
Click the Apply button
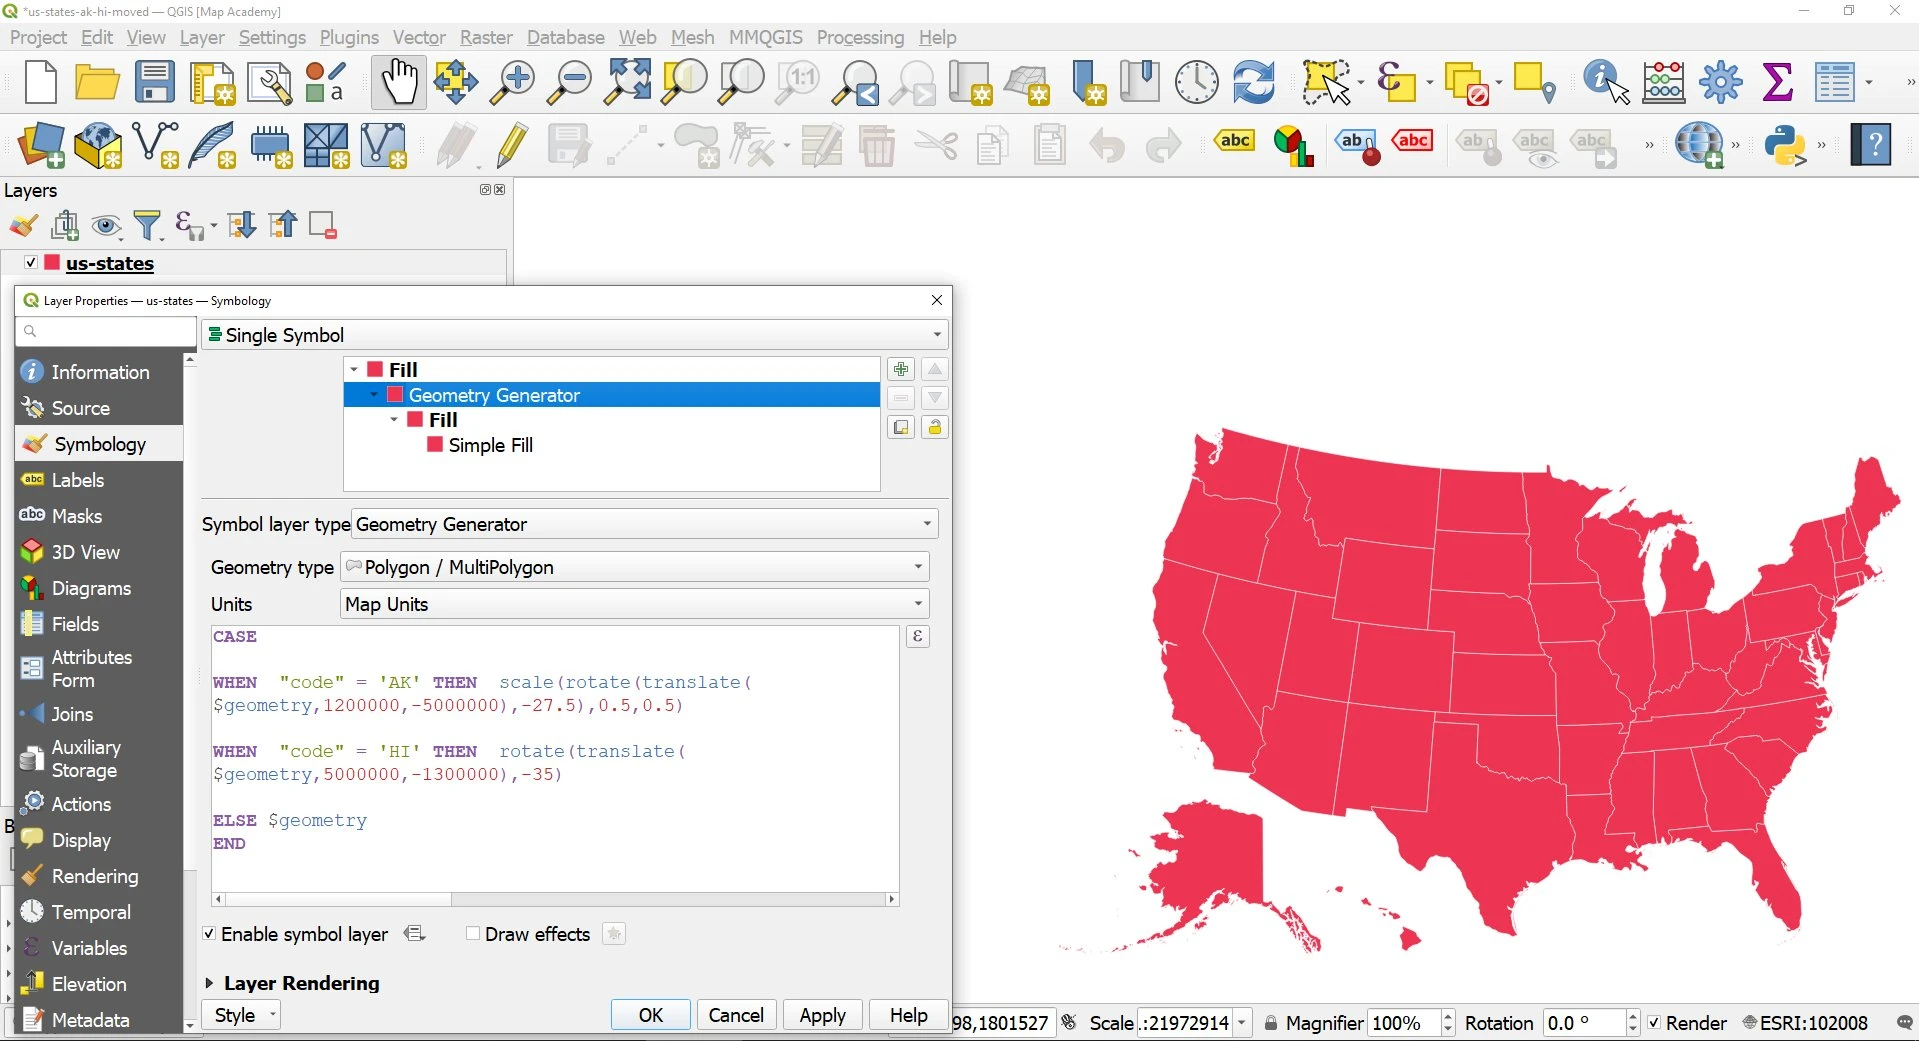click(822, 1015)
